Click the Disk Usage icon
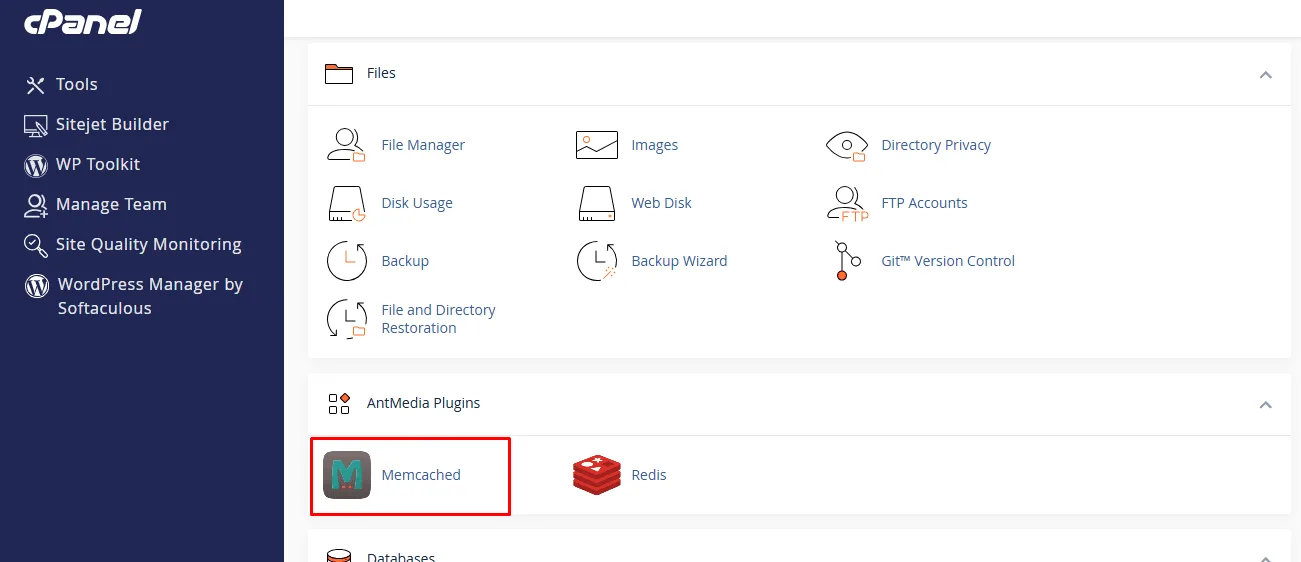The height and width of the screenshot is (562, 1301). tap(346, 203)
